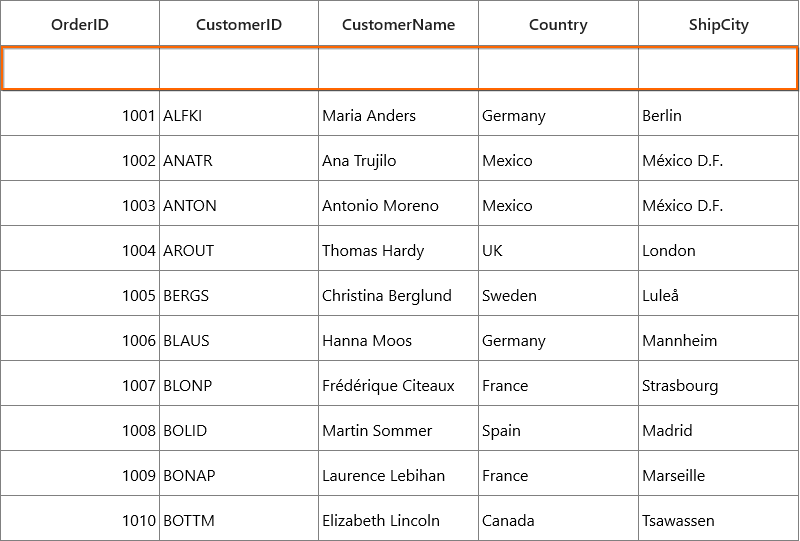The width and height of the screenshot is (800, 541).
Task: Select the cell with OrderID 1001
Action: coord(80,113)
